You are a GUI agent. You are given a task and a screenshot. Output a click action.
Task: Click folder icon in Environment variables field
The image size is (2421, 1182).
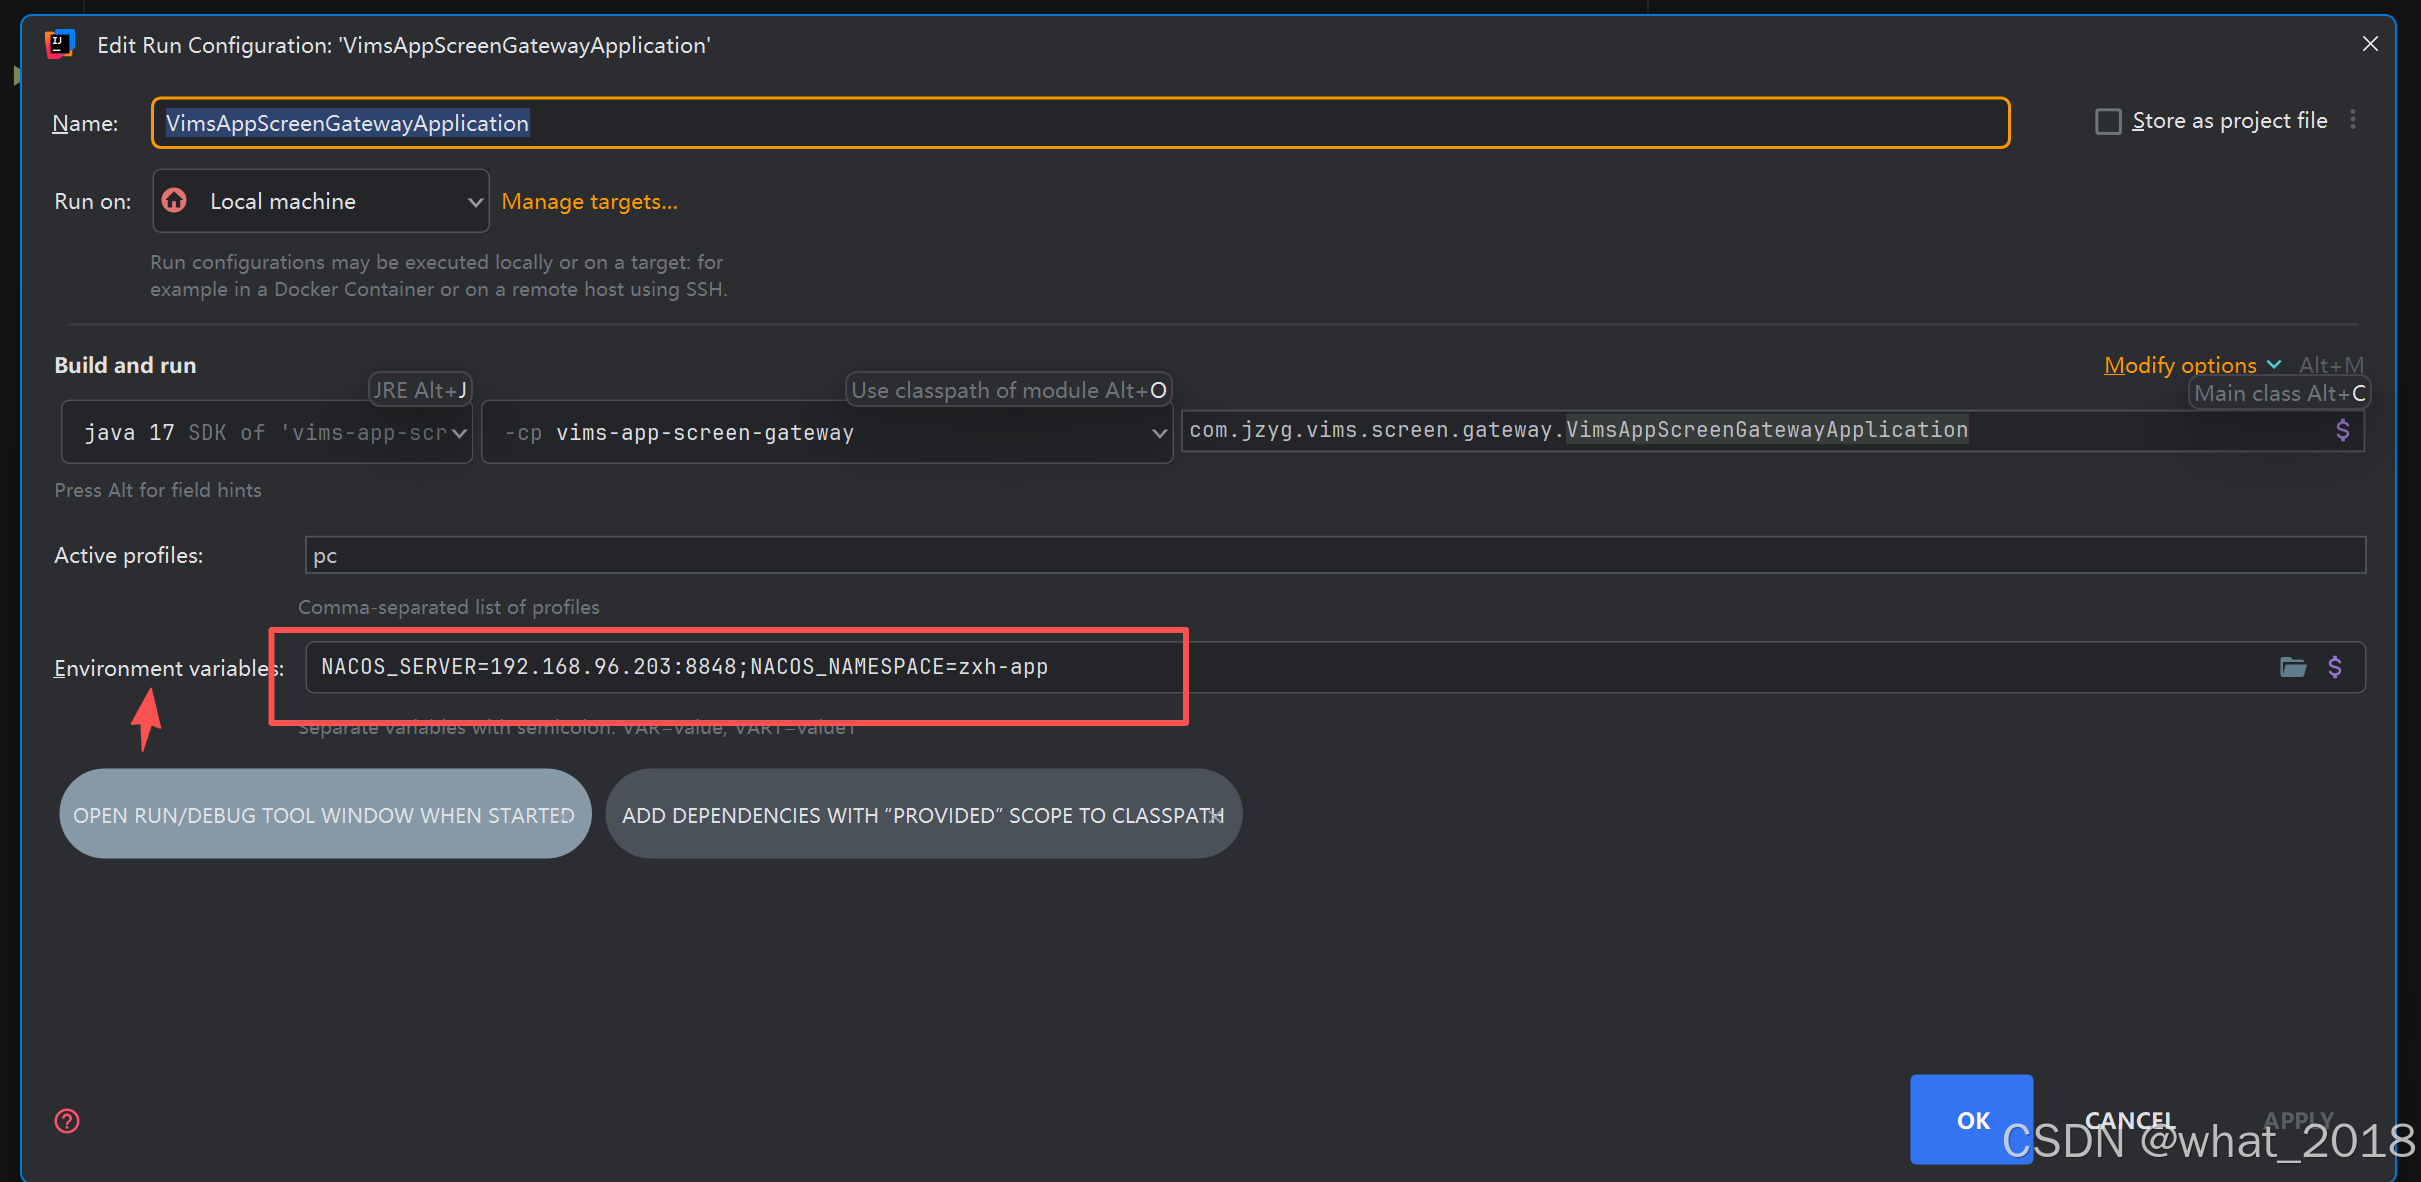coord(2293,667)
